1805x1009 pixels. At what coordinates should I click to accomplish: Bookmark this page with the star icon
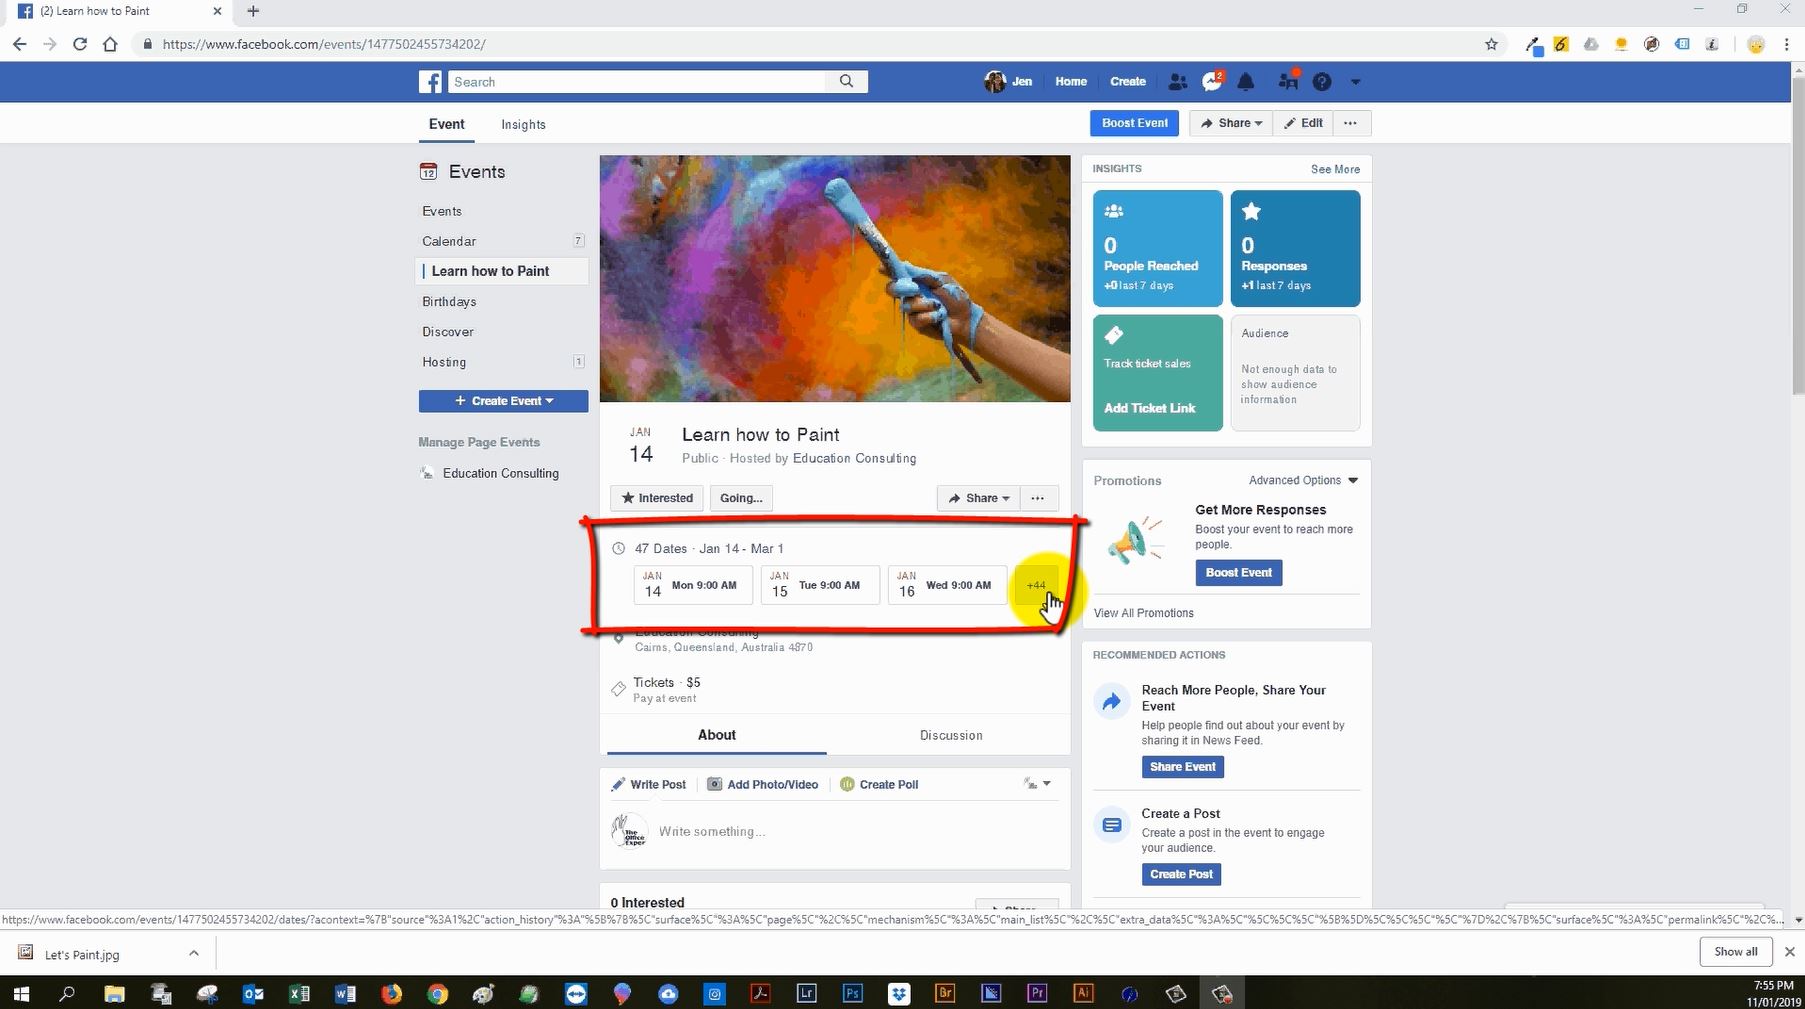[x=1491, y=44]
